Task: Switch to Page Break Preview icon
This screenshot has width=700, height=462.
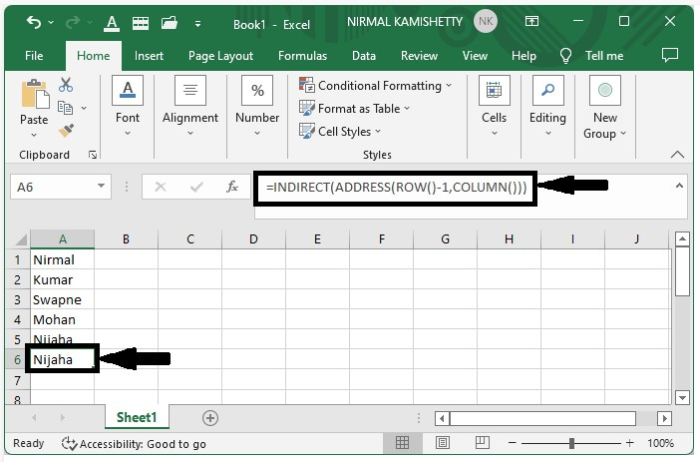Action: (x=483, y=442)
